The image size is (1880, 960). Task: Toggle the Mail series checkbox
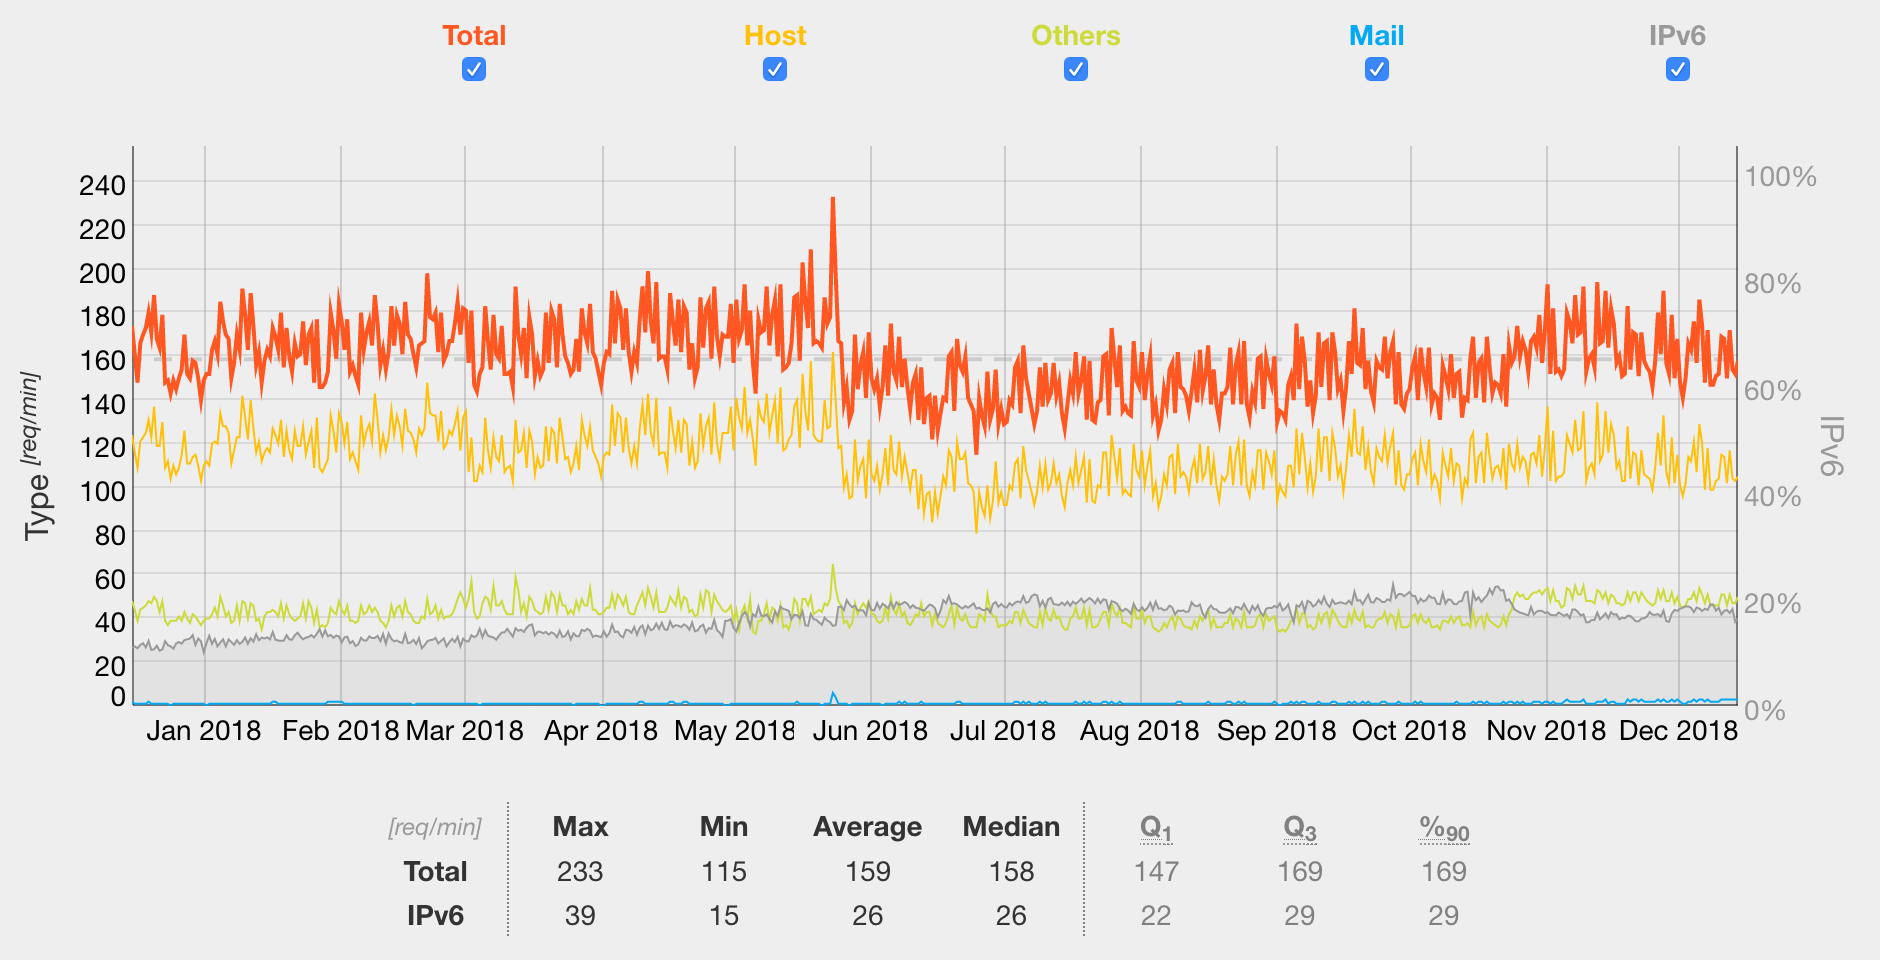pyautogui.click(x=1377, y=69)
